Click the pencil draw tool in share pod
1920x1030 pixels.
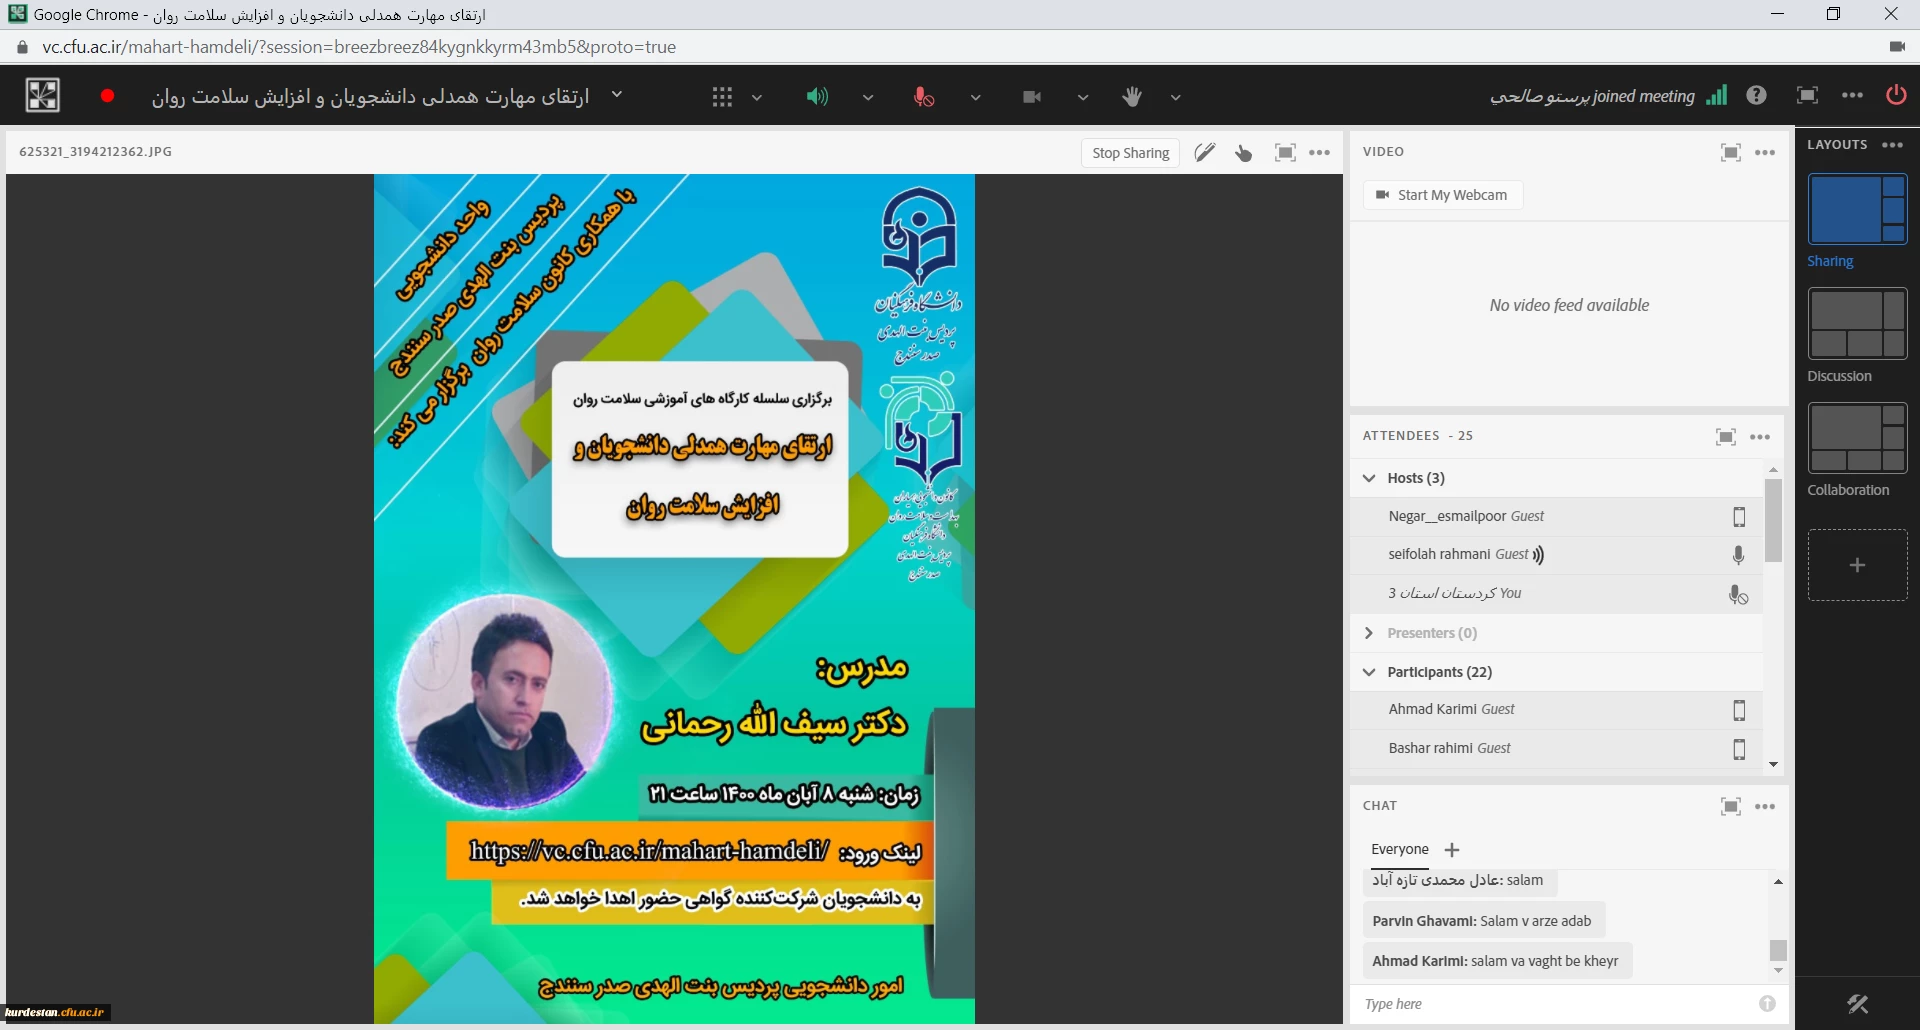[1204, 153]
